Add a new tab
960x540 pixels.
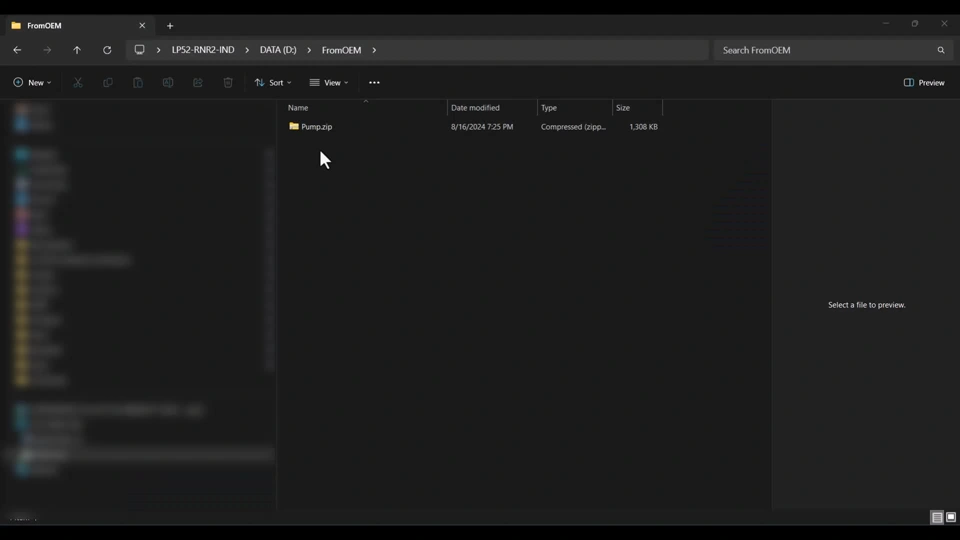click(170, 25)
